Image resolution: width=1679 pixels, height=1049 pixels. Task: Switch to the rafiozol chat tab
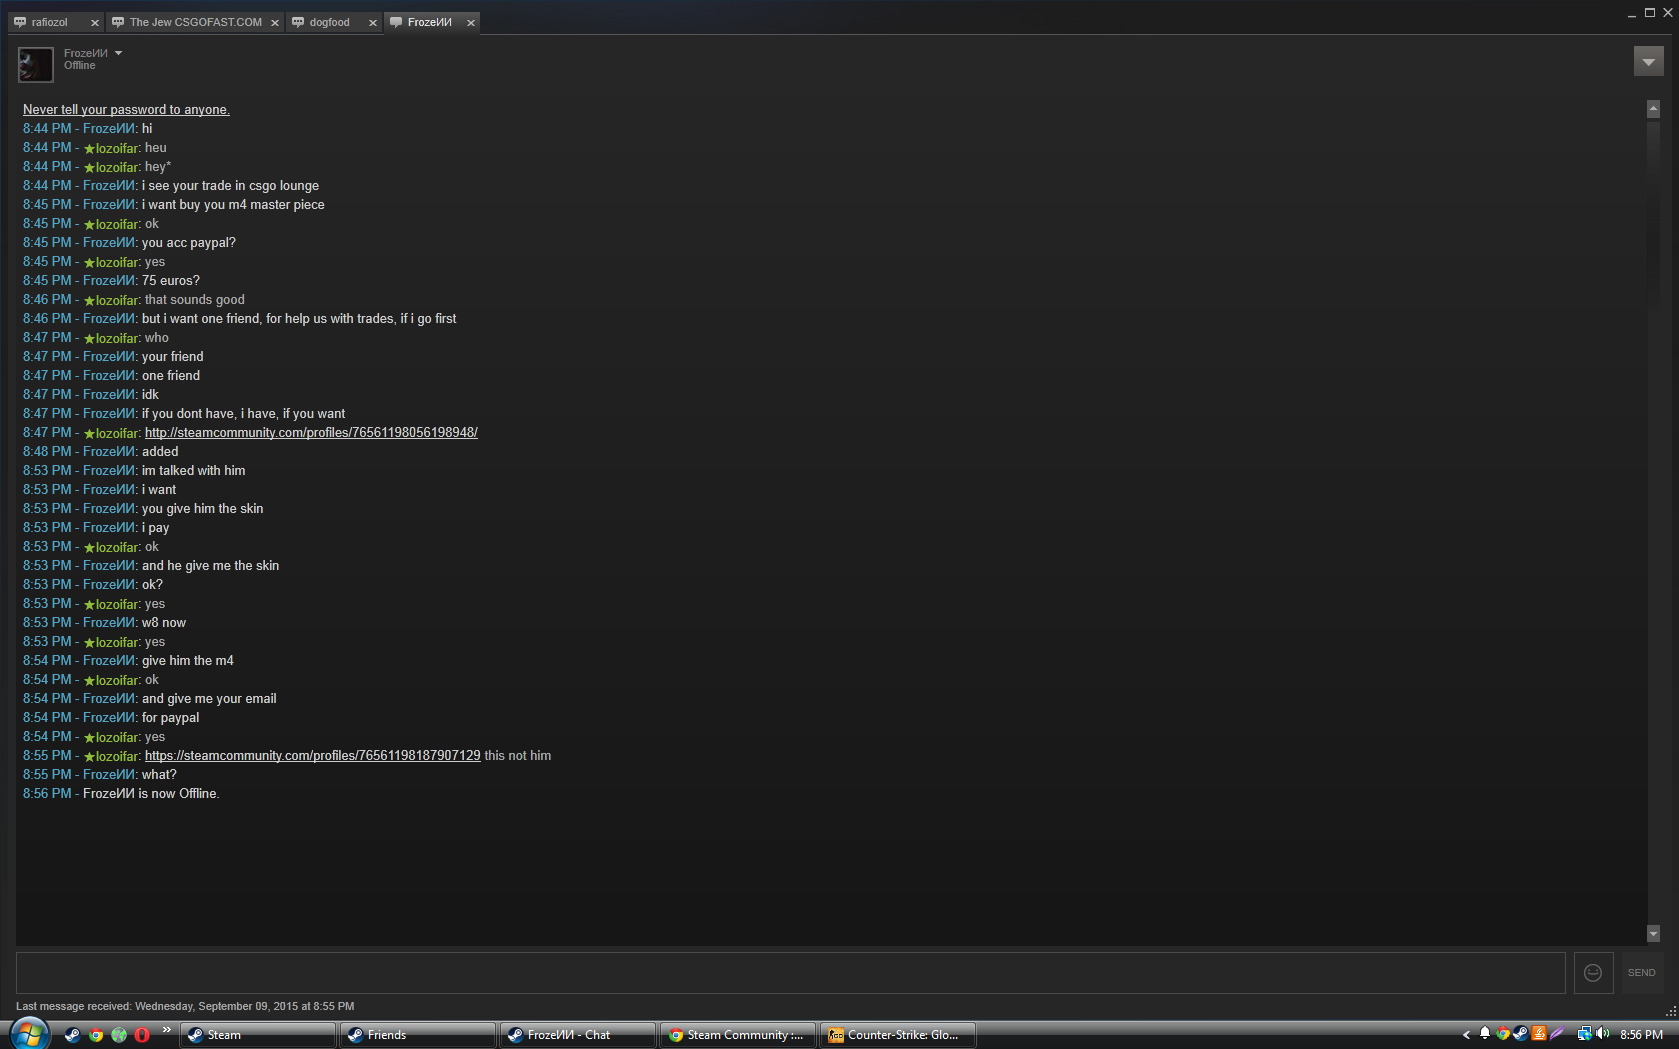50,22
